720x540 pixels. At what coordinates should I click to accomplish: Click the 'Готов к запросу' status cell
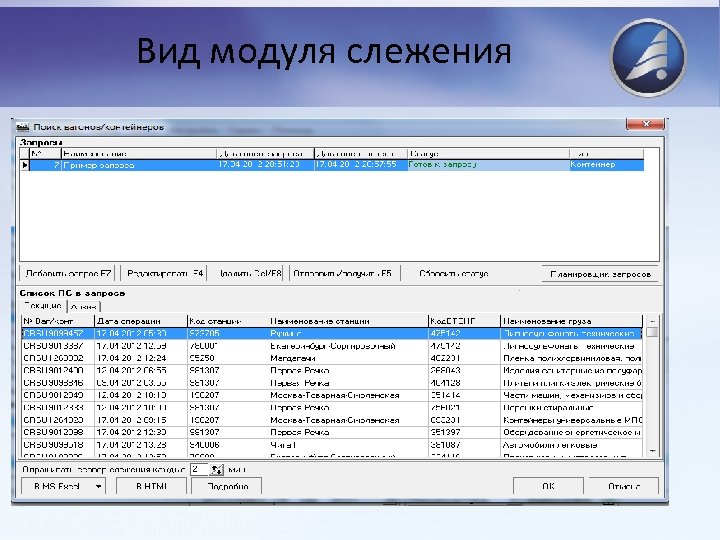[488, 165]
